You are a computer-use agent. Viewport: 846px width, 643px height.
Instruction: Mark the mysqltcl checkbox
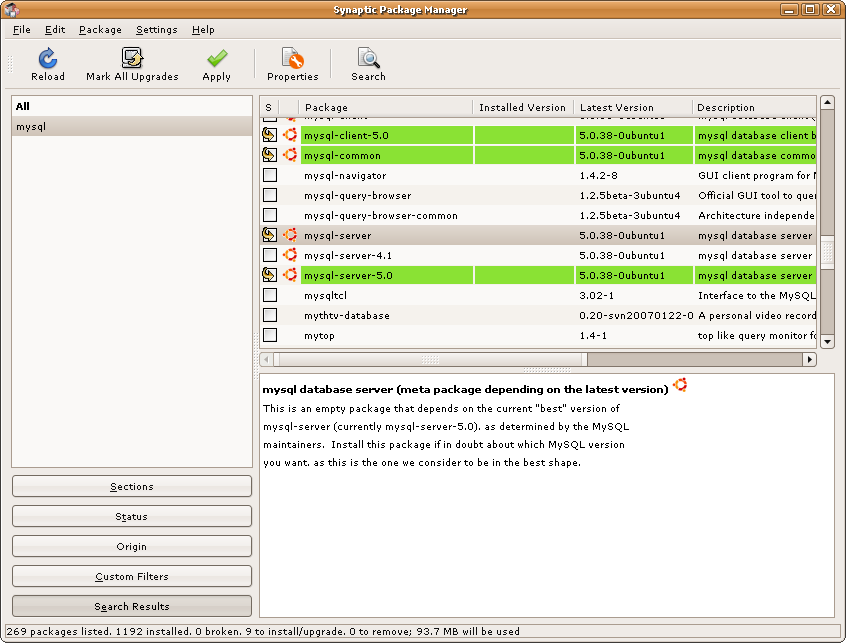click(x=270, y=295)
